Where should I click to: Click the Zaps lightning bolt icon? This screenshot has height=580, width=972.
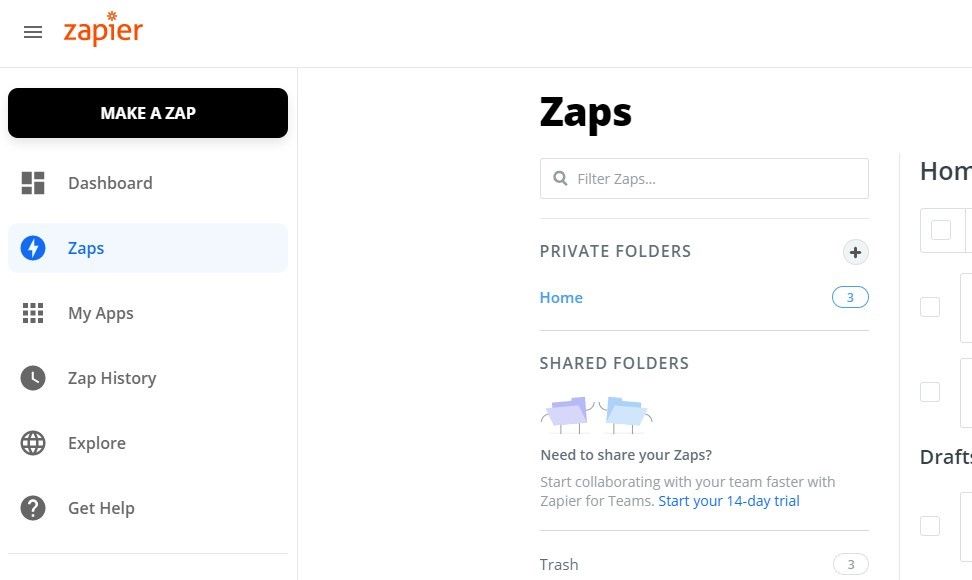point(33,248)
